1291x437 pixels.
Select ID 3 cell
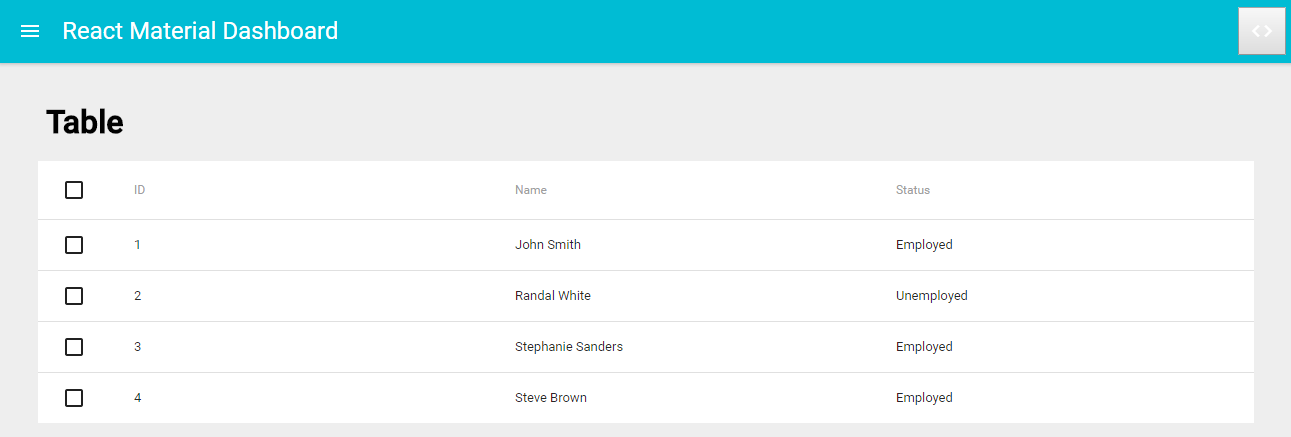tap(138, 347)
